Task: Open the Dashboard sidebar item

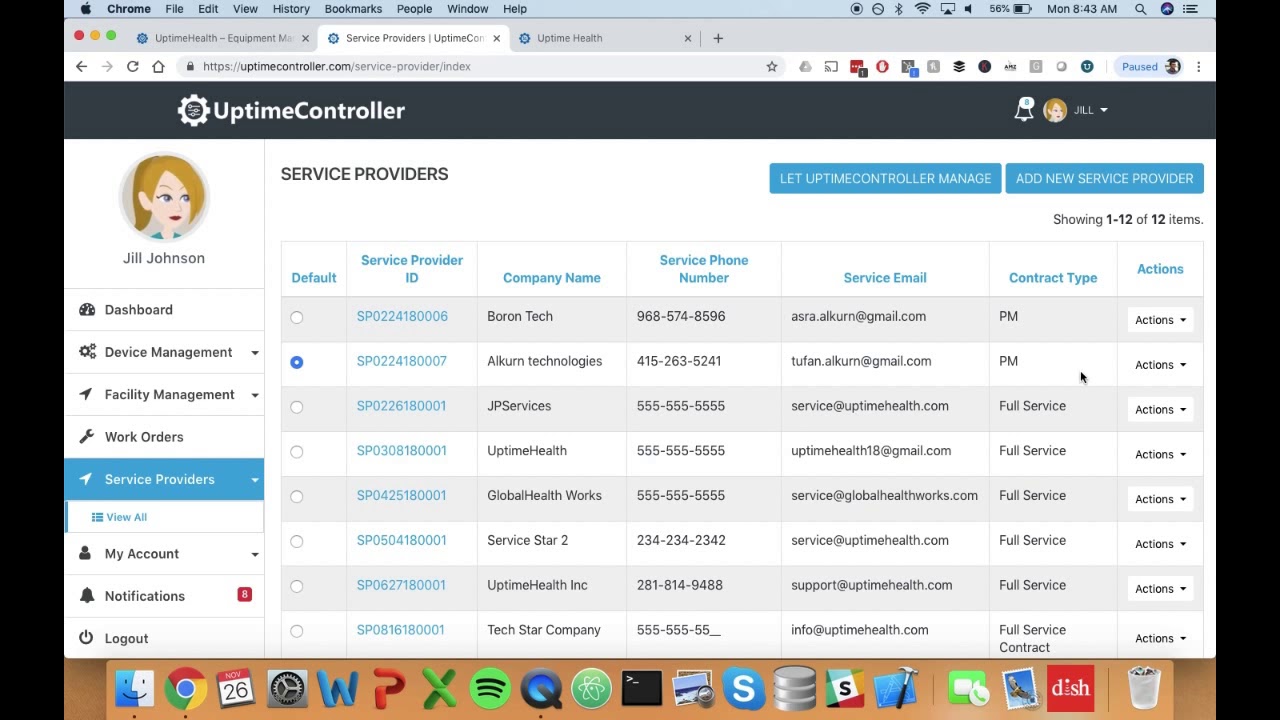Action: (164, 310)
